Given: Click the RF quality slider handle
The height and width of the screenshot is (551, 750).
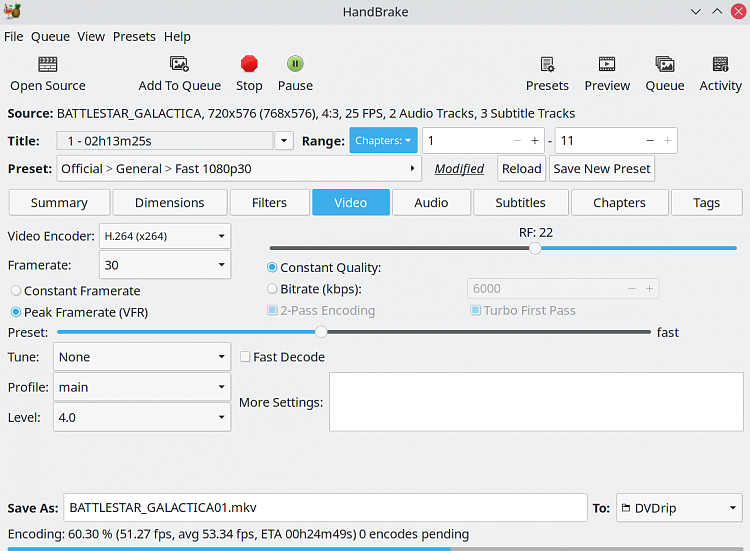Looking at the screenshot, I should [x=535, y=248].
